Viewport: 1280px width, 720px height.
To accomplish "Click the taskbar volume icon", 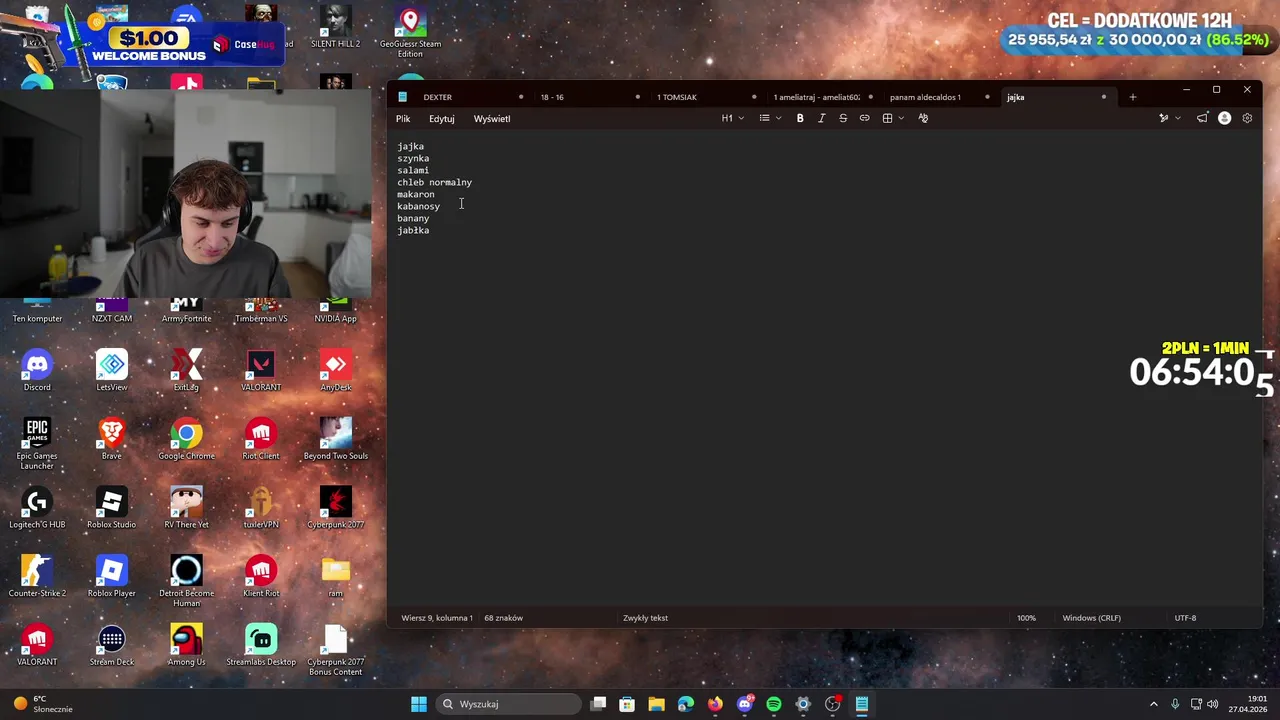I will coord(1213,704).
